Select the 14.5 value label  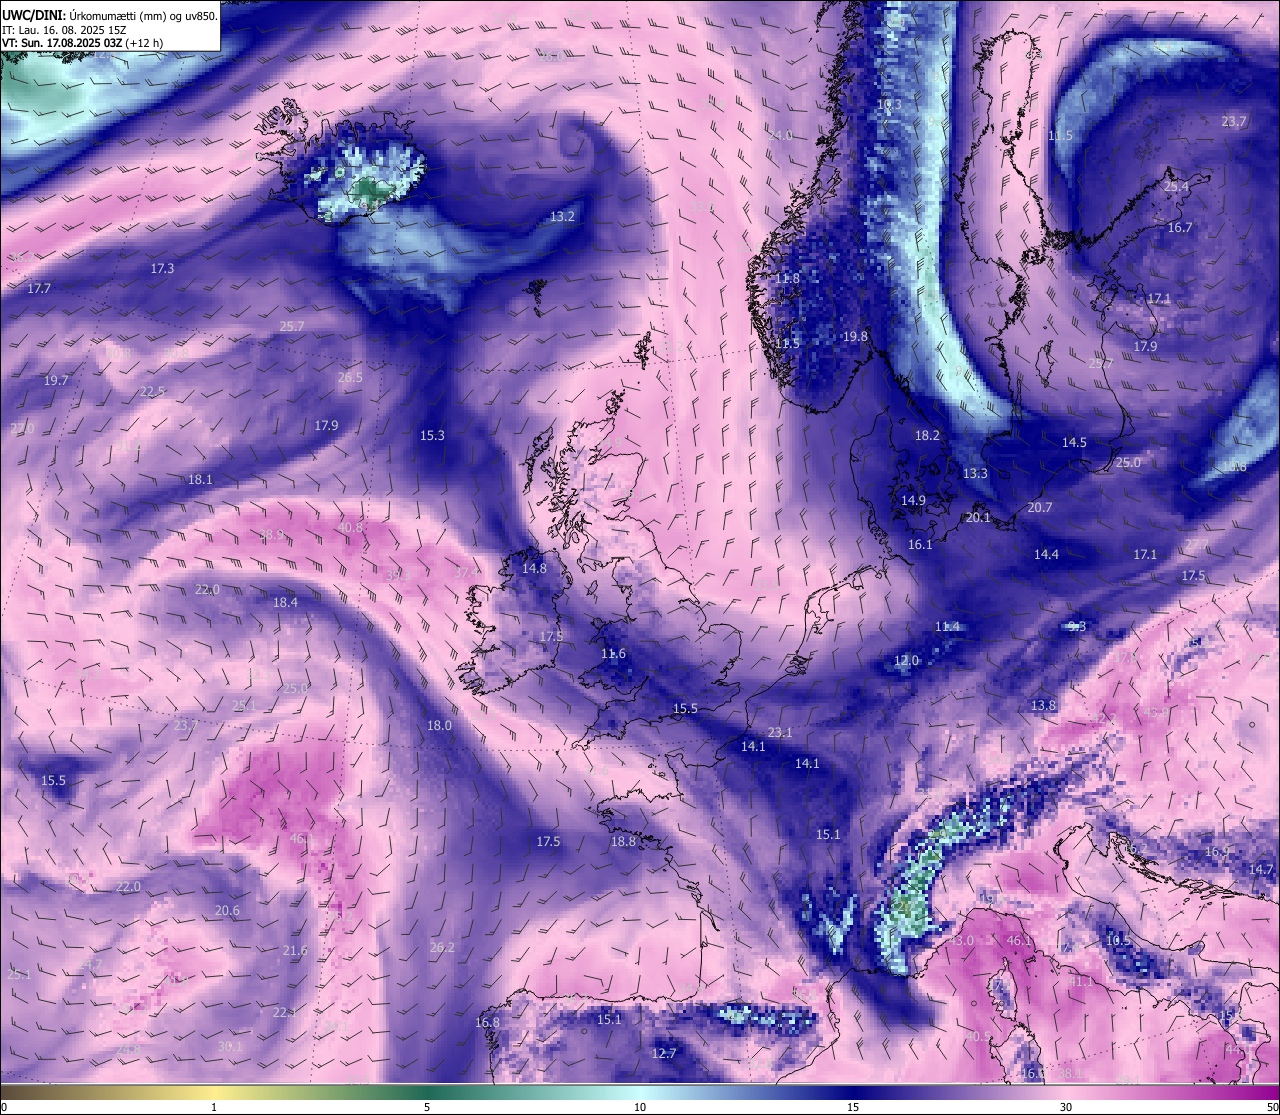coord(1074,443)
